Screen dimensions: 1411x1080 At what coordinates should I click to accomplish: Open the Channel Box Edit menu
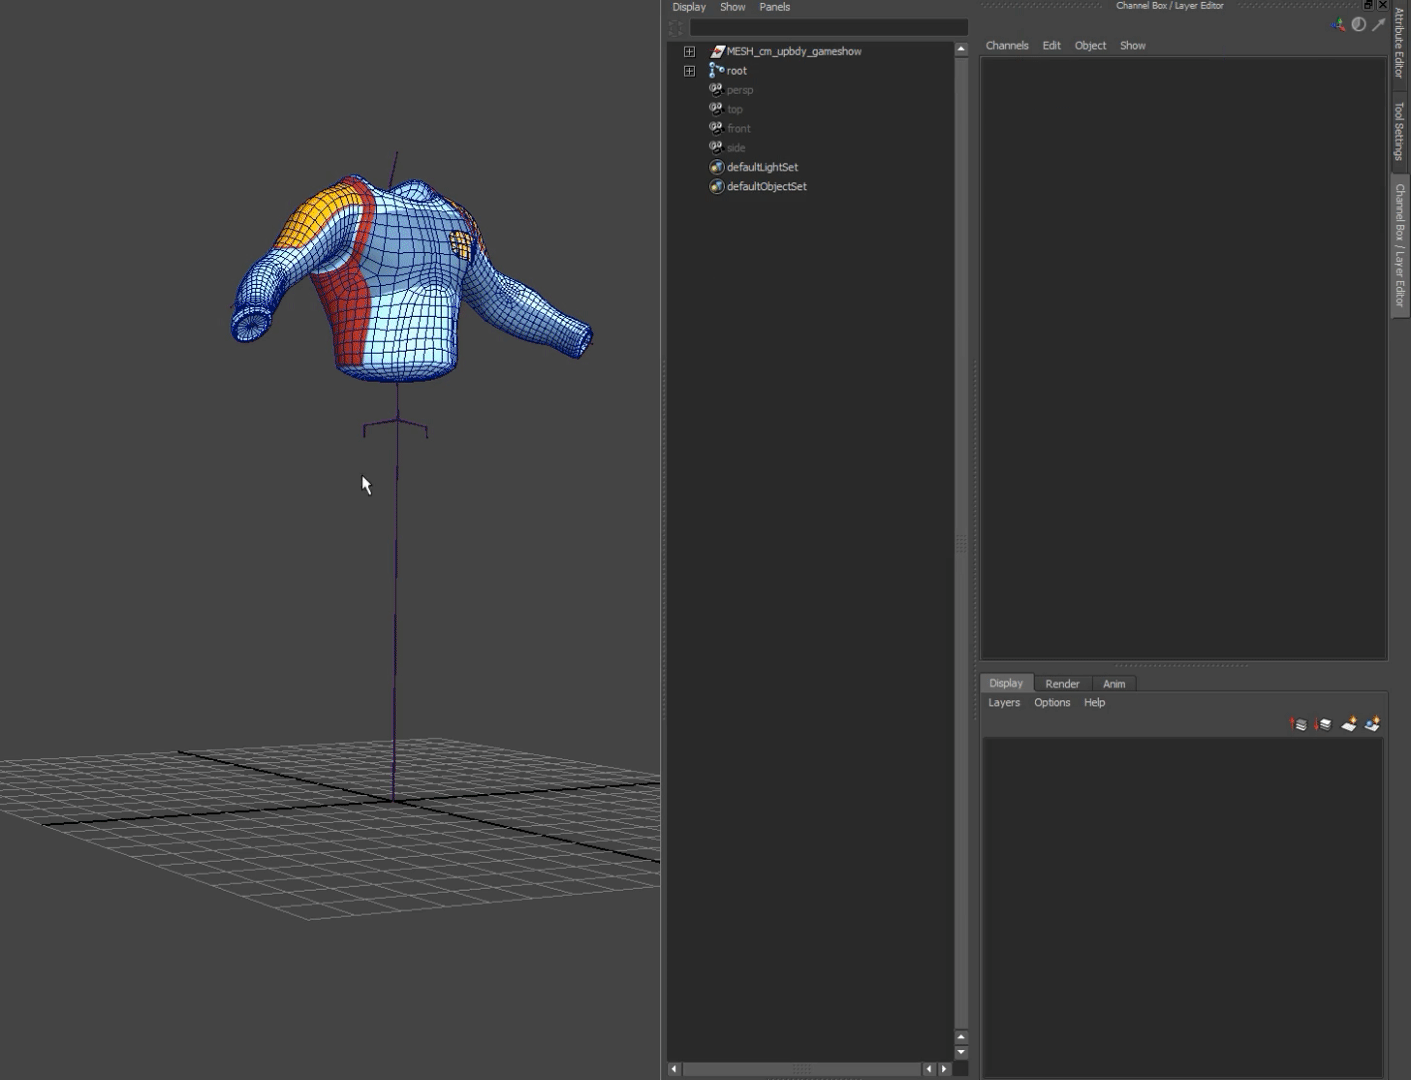tap(1052, 46)
